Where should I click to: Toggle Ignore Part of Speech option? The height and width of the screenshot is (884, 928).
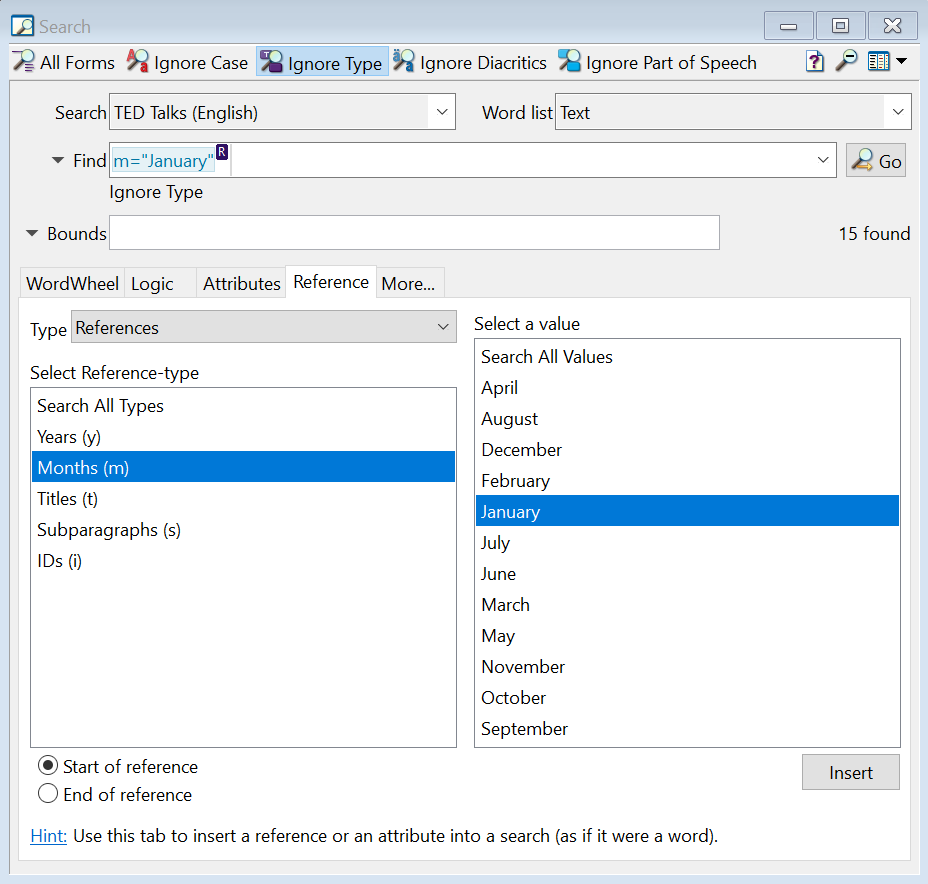(657, 63)
